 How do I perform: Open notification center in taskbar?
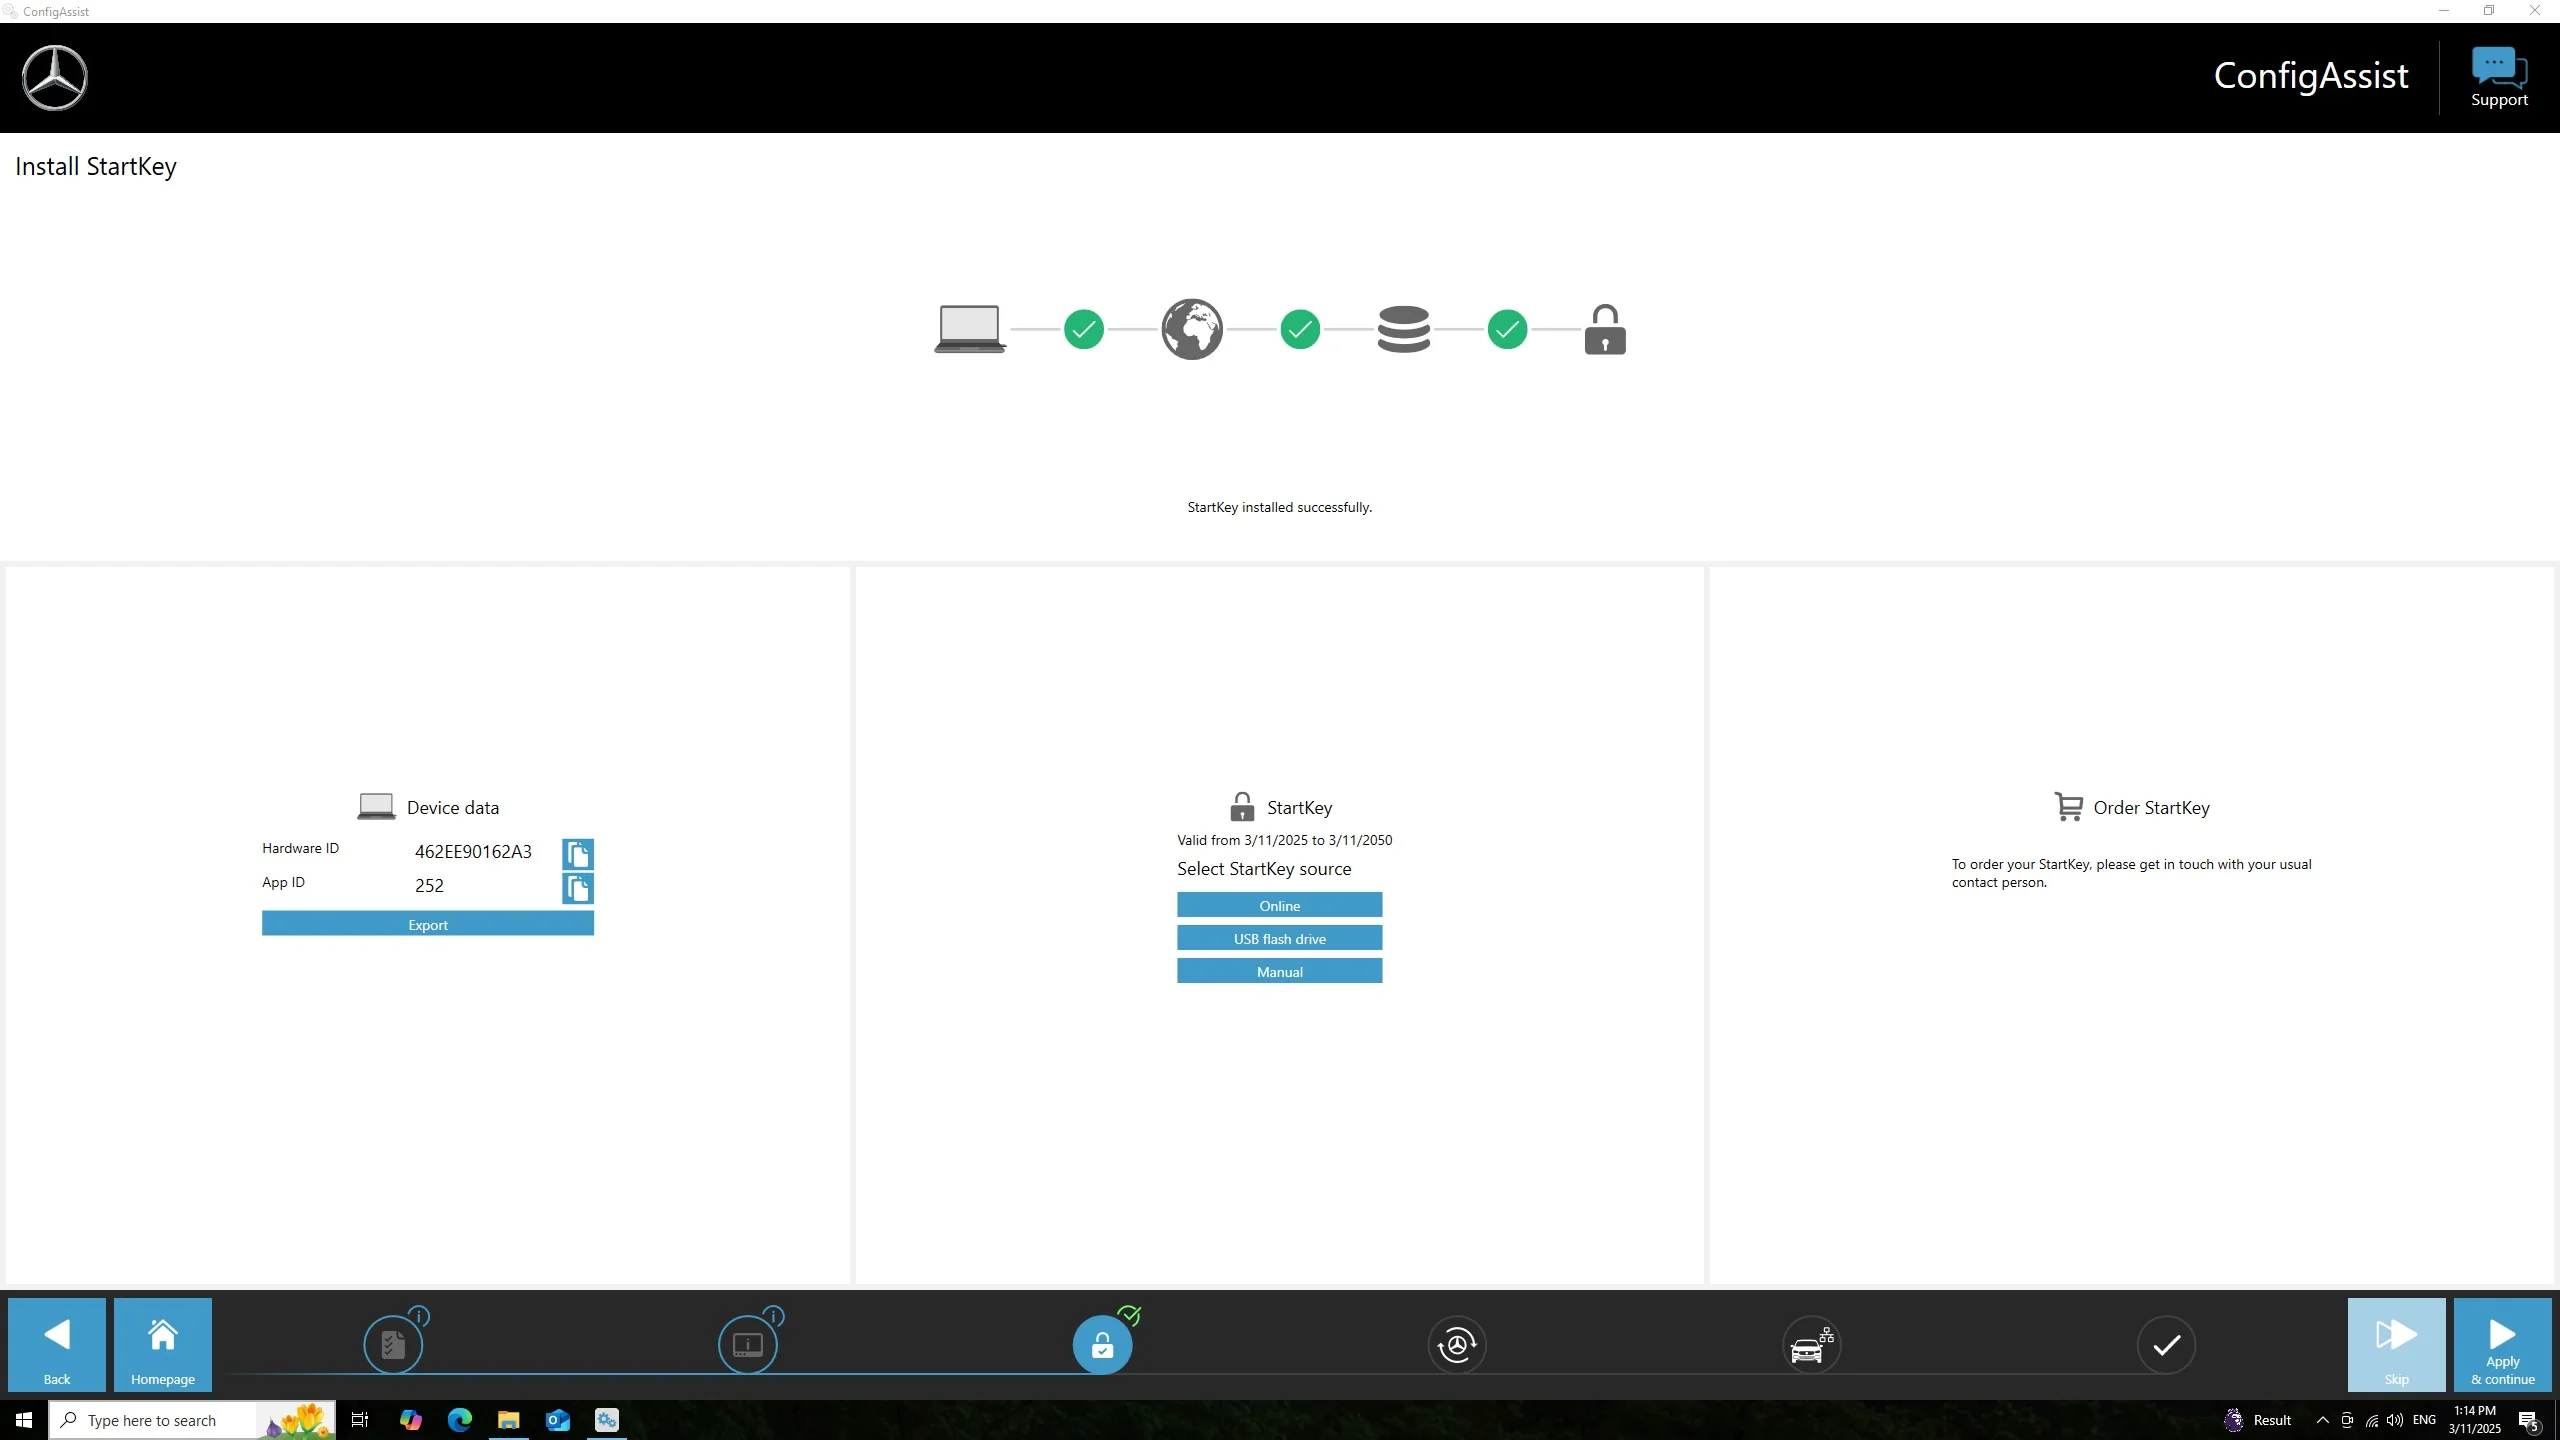coord(2528,1420)
